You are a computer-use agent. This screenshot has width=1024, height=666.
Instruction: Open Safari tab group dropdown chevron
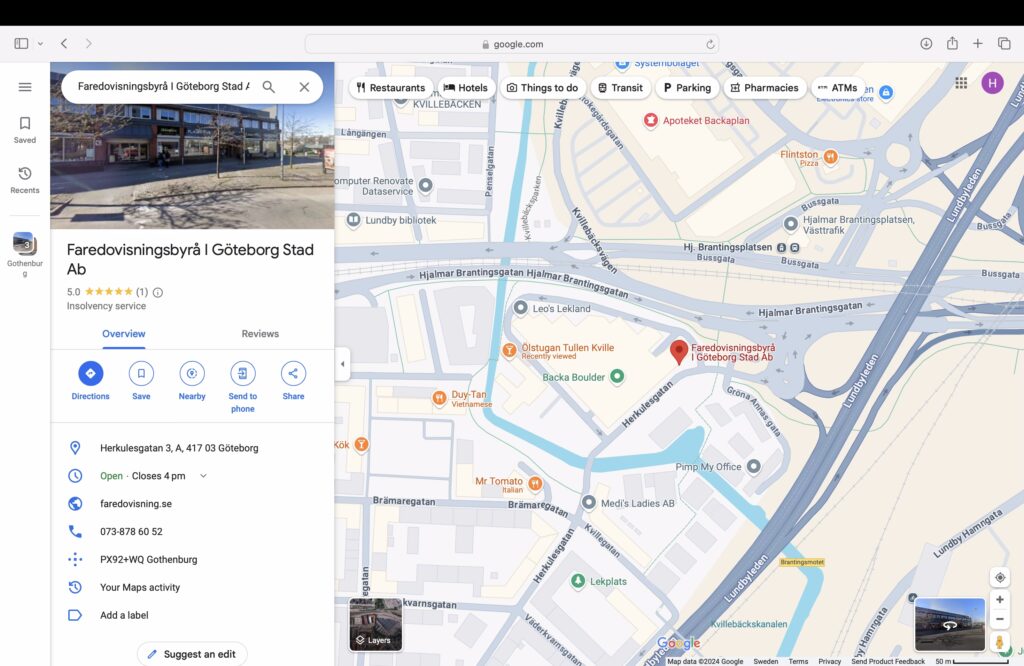coord(40,44)
